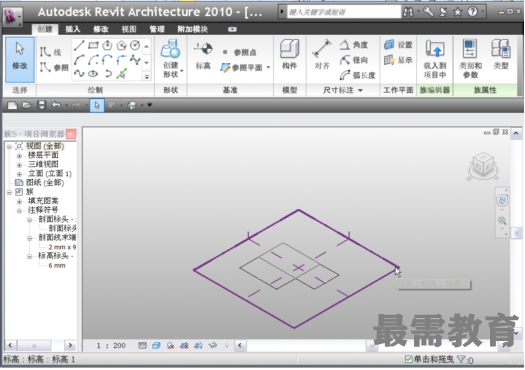The width and height of the screenshot is (525, 370).
Task: Expand the 楼层平面 tree node
Action: 19,156
